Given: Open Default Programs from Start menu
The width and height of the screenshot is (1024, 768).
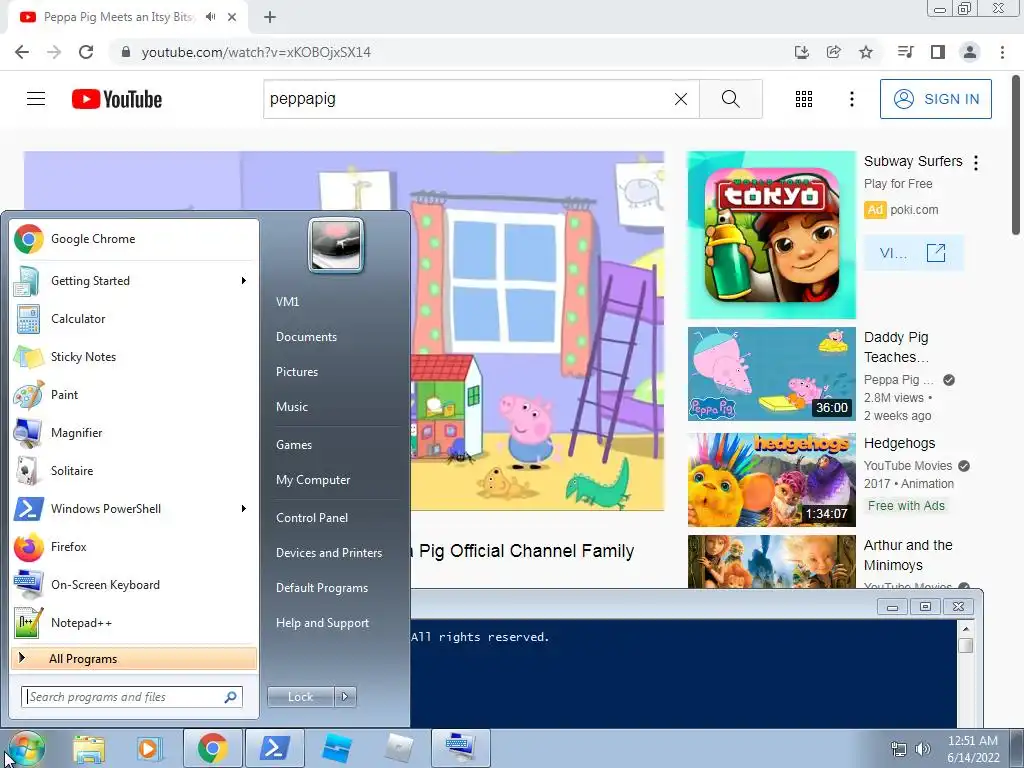Looking at the screenshot, I should click(322, 588).
